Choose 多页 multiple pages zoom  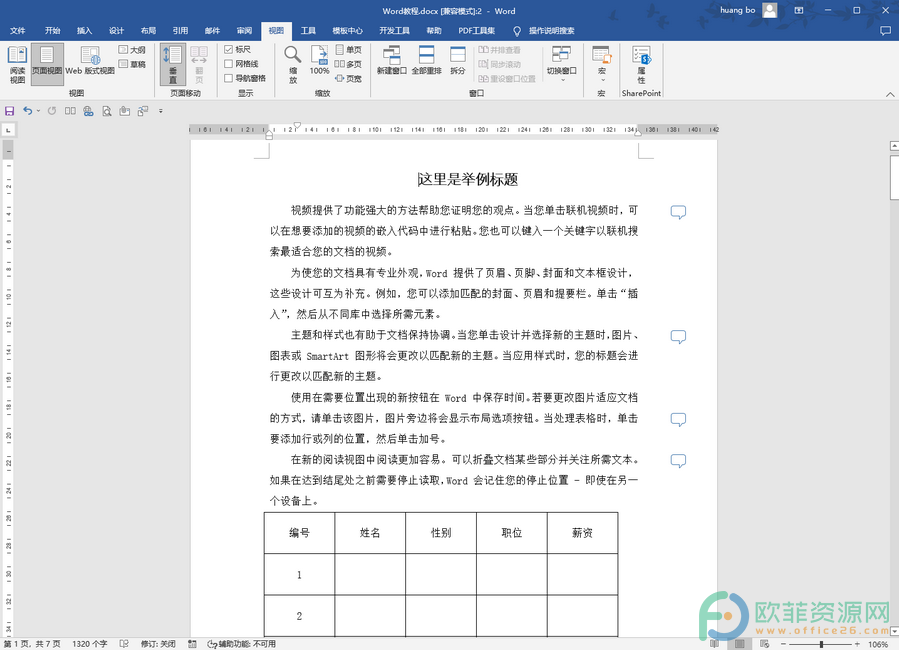(349, 64)
